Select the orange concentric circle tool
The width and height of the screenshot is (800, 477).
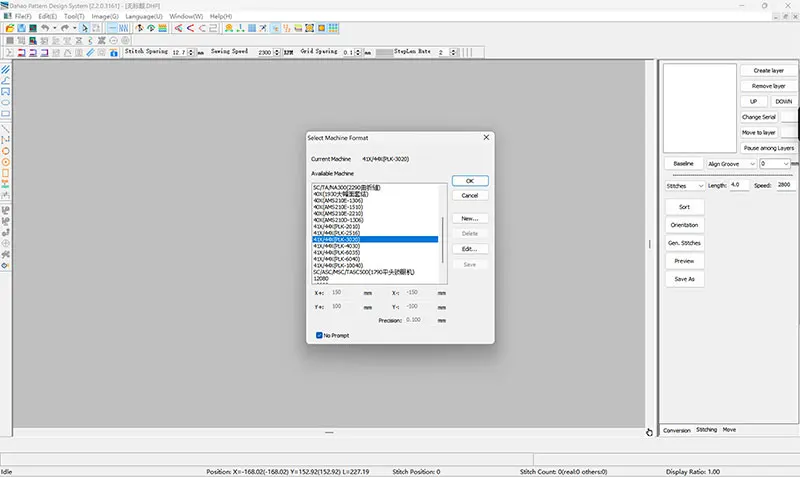pos(6,162)
